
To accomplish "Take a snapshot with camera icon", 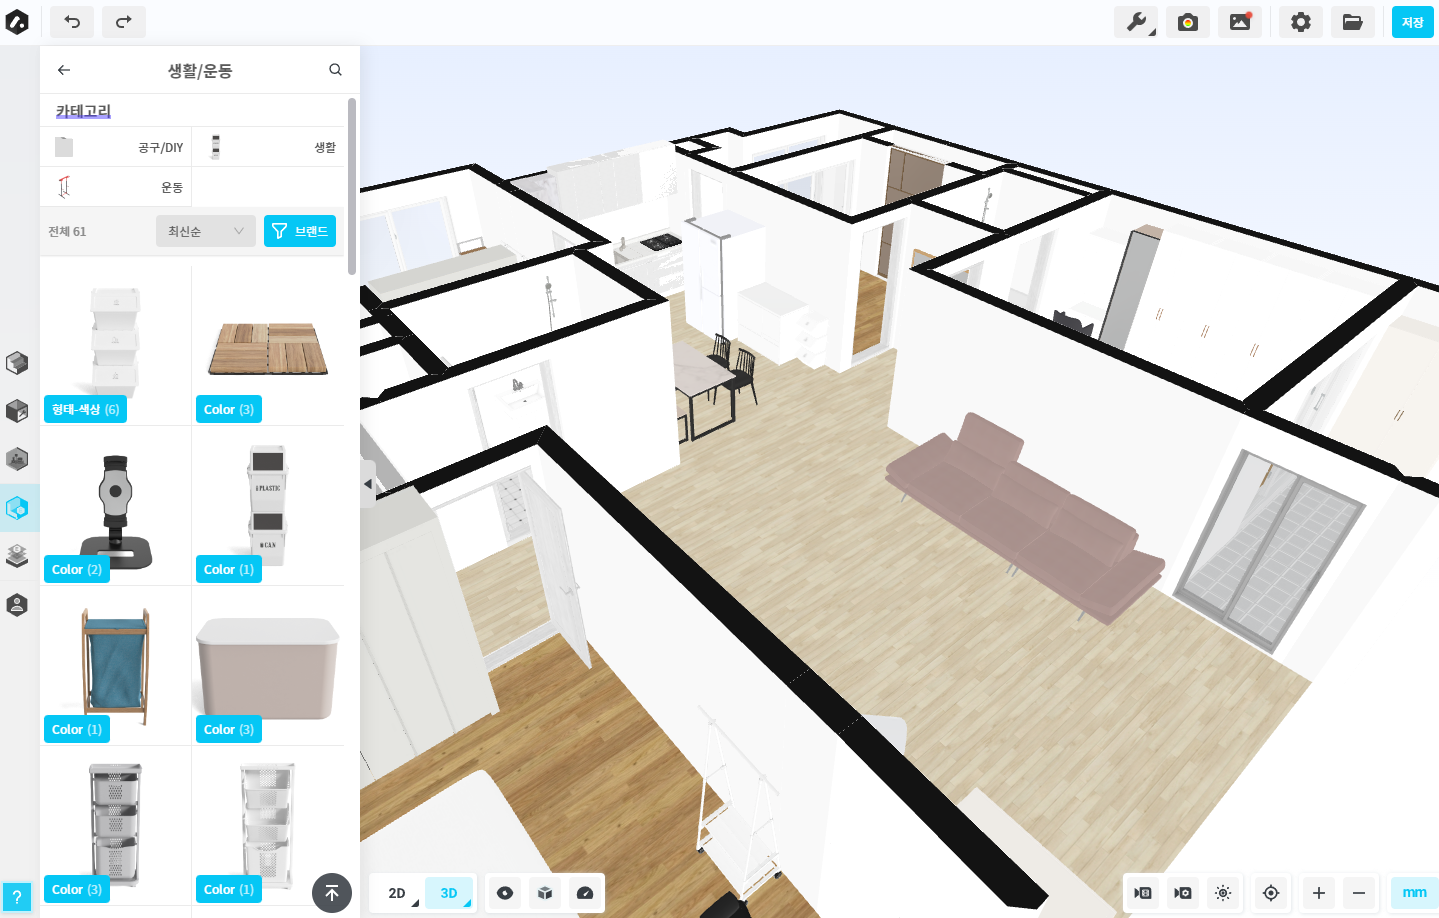I will point(1188,22).
